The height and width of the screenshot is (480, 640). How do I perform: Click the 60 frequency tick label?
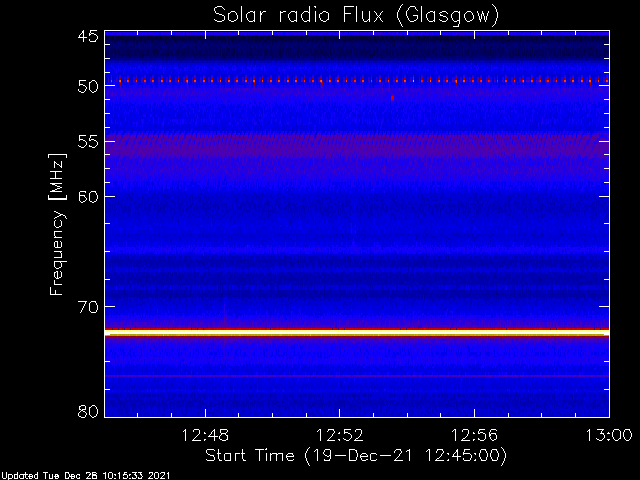[x=88, y=197]
